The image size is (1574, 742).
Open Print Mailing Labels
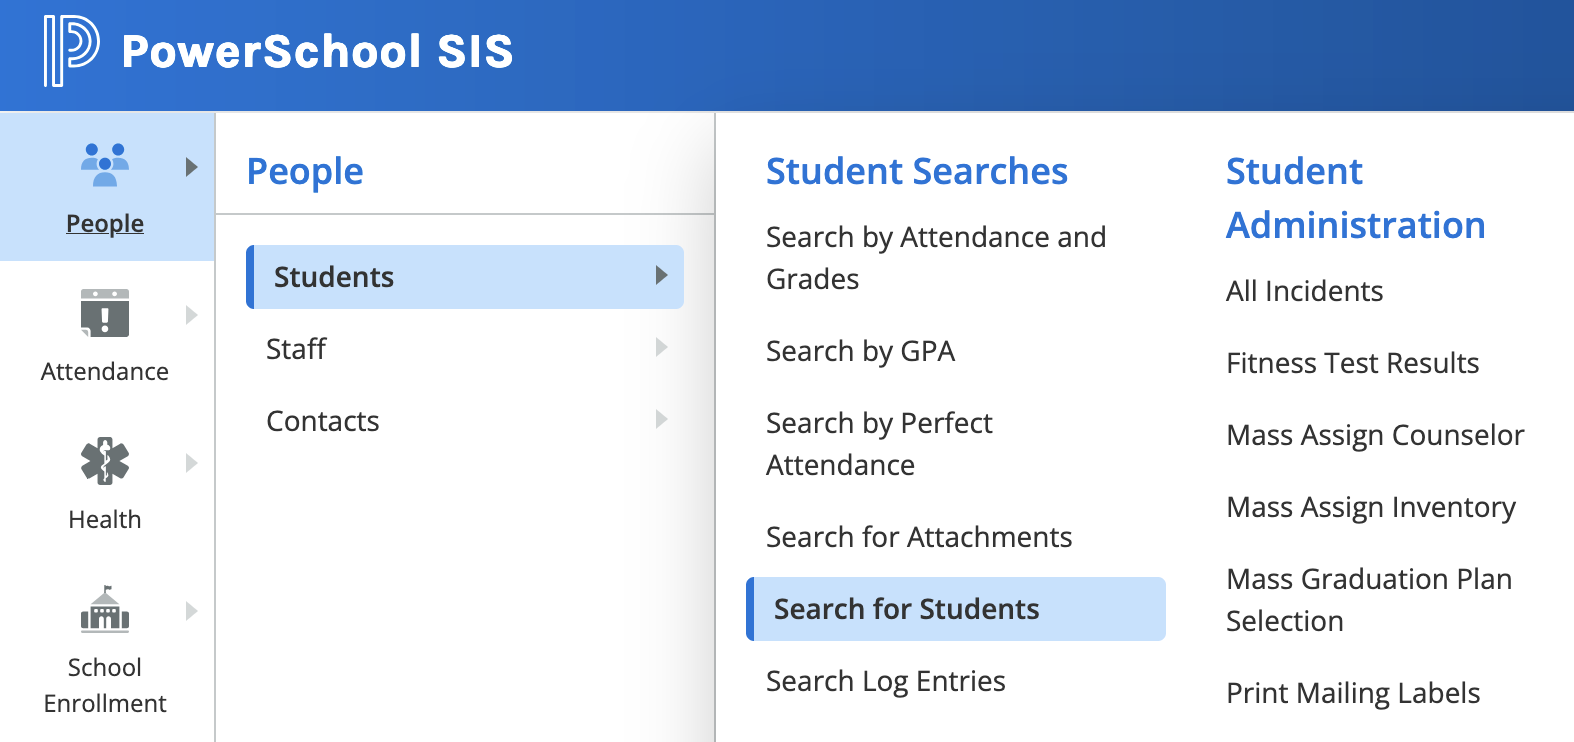click(x=1354, y=693)
